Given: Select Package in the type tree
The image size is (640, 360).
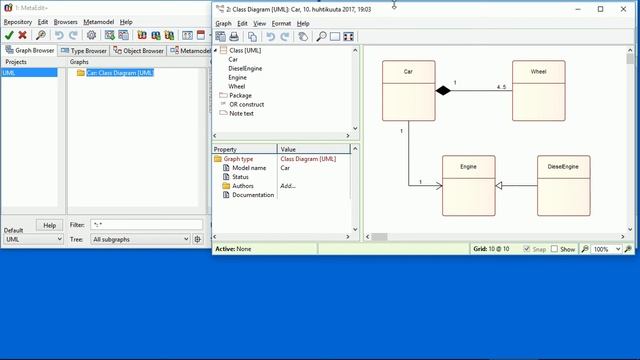Looking at the screenshot, I should tap(240, 96).
